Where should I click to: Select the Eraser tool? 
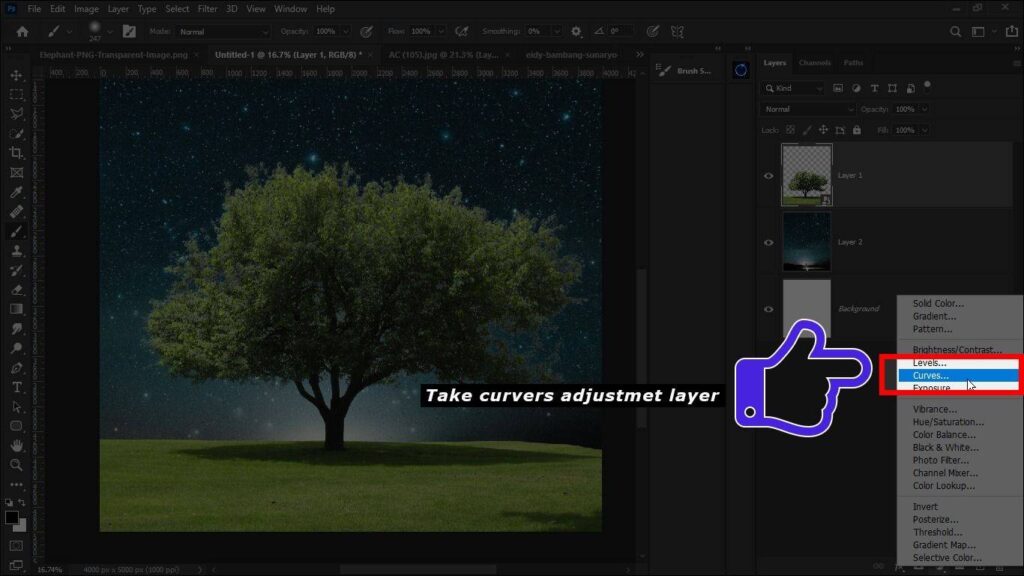click(x=16, y=290)
